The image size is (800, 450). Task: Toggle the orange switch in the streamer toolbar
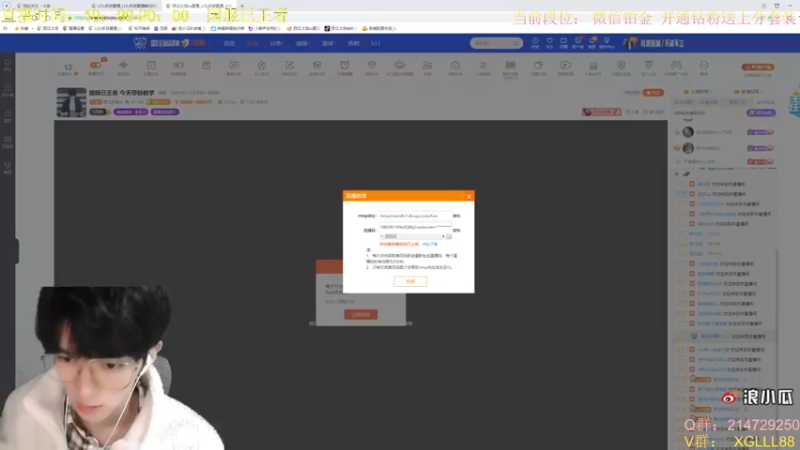click(95, 65)
